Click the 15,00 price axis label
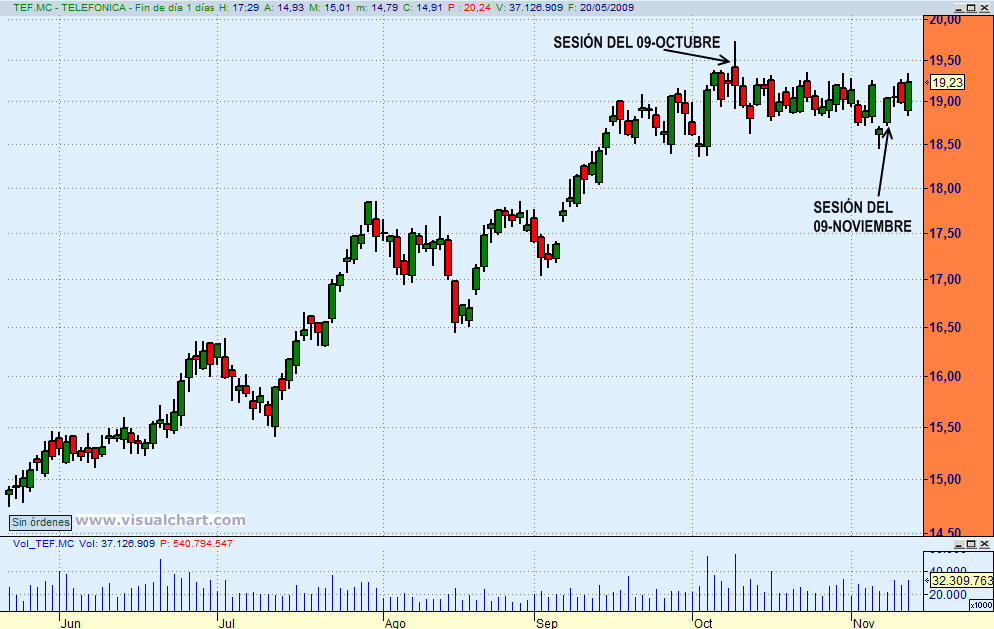Screen dimensions: 994x629 coord(945,479)
